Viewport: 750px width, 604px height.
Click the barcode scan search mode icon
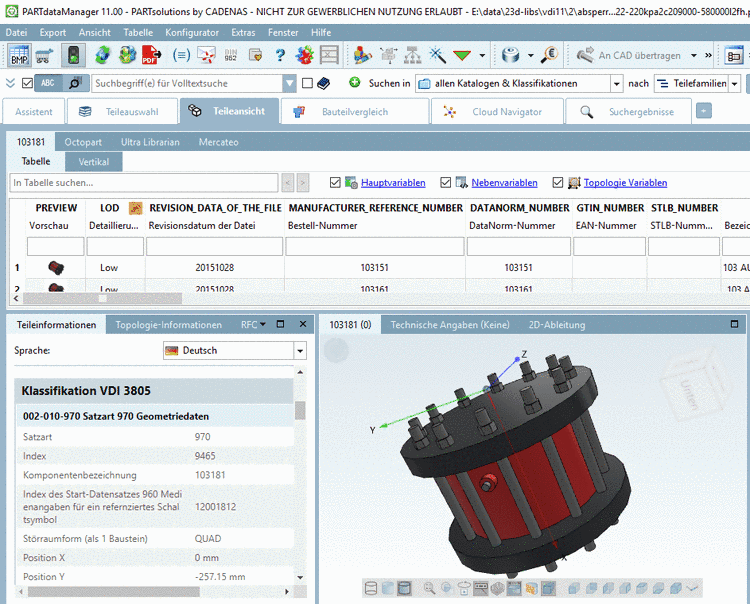coord(76,83)
